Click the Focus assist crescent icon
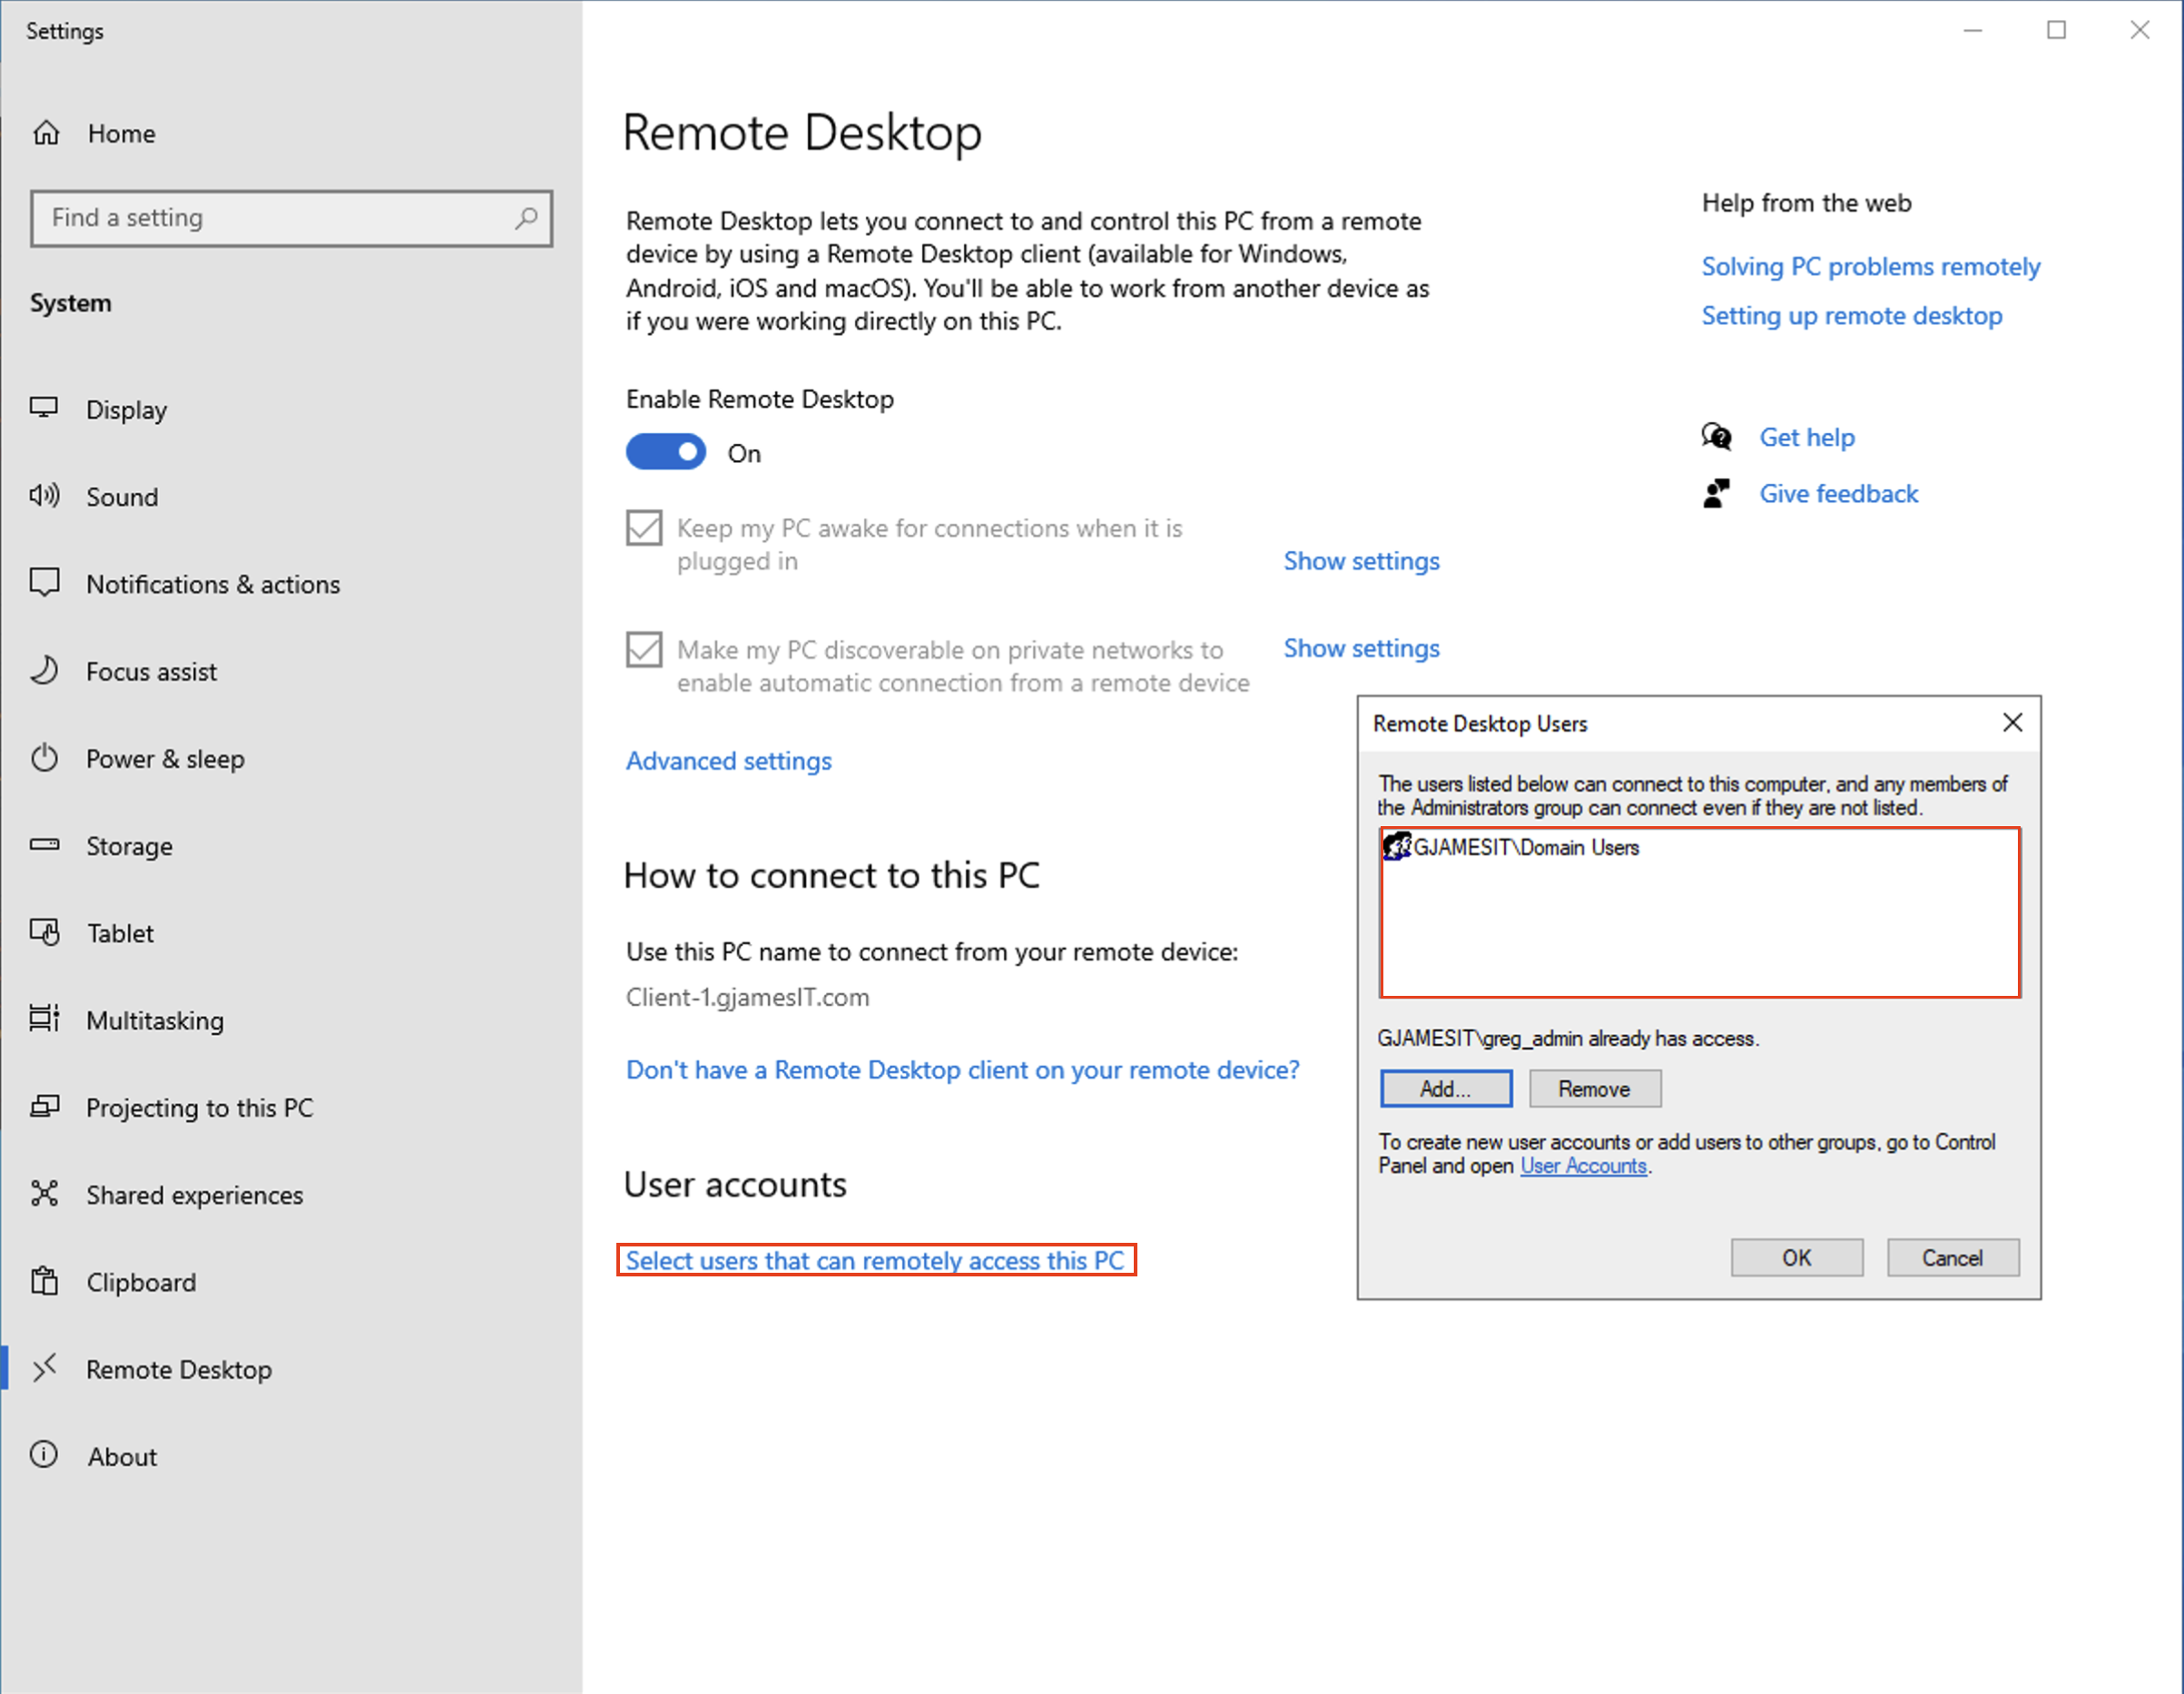Viewport: 2184px width, 1694px height. point(45,671)
